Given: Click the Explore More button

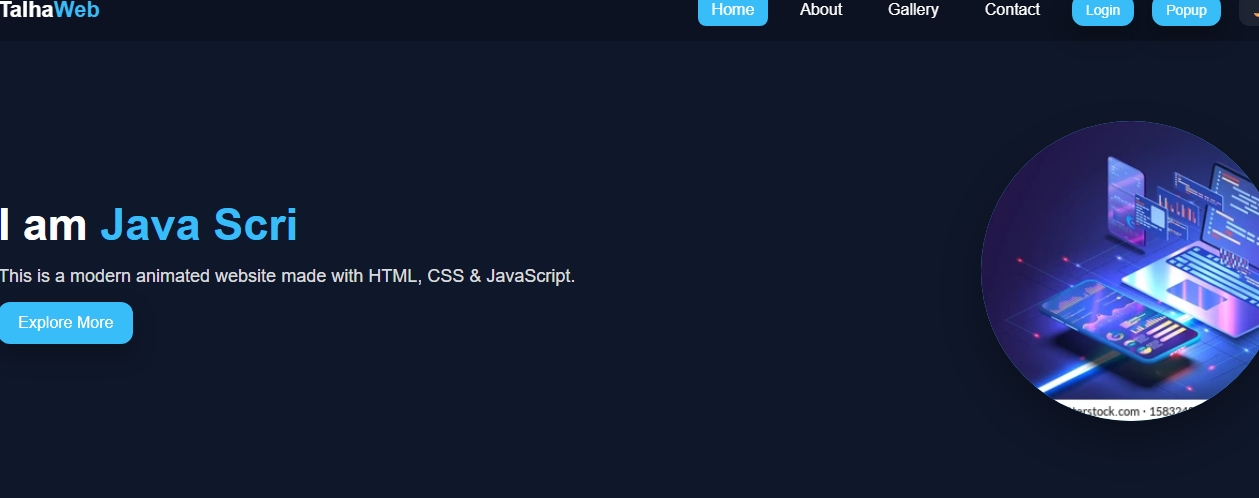Looking at the screenshot, I should pos(66,323).
